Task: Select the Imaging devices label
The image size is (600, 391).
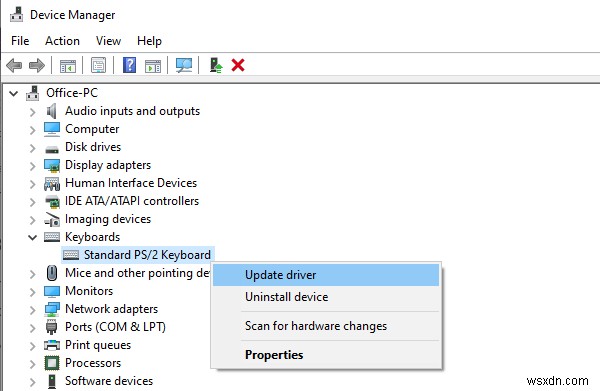Action: click(108, 219)
